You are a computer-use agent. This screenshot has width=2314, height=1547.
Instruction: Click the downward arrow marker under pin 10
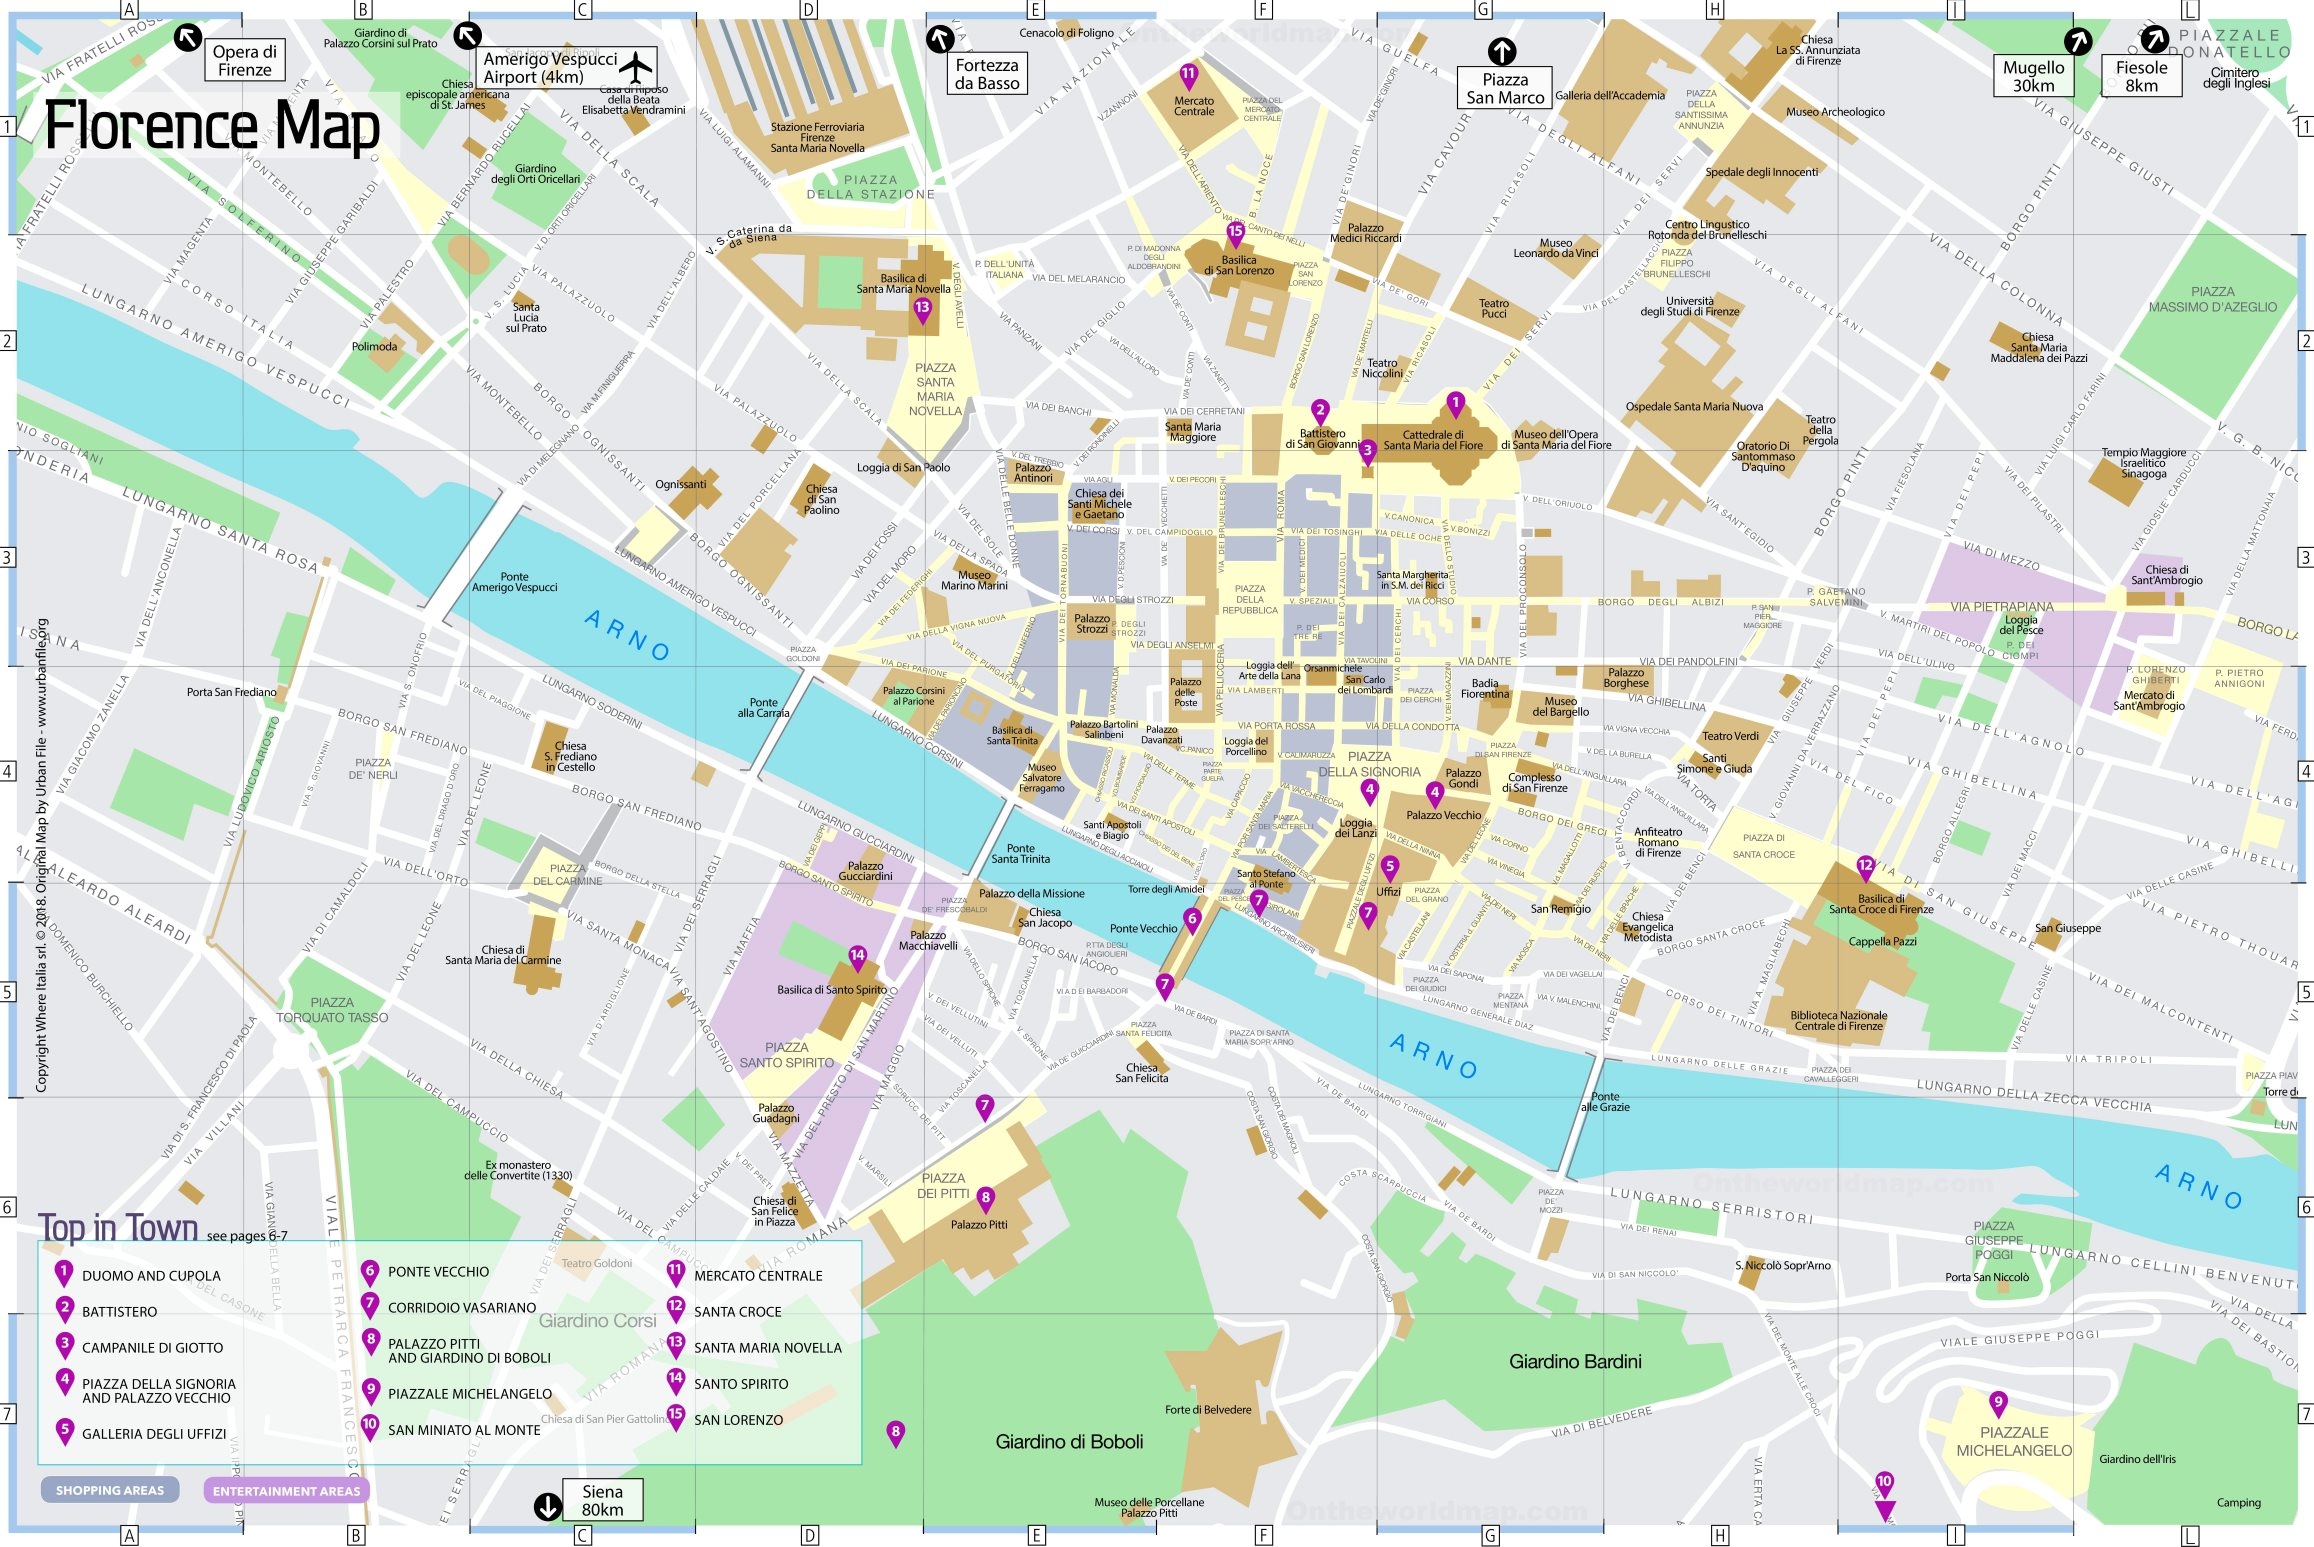1885,1510
